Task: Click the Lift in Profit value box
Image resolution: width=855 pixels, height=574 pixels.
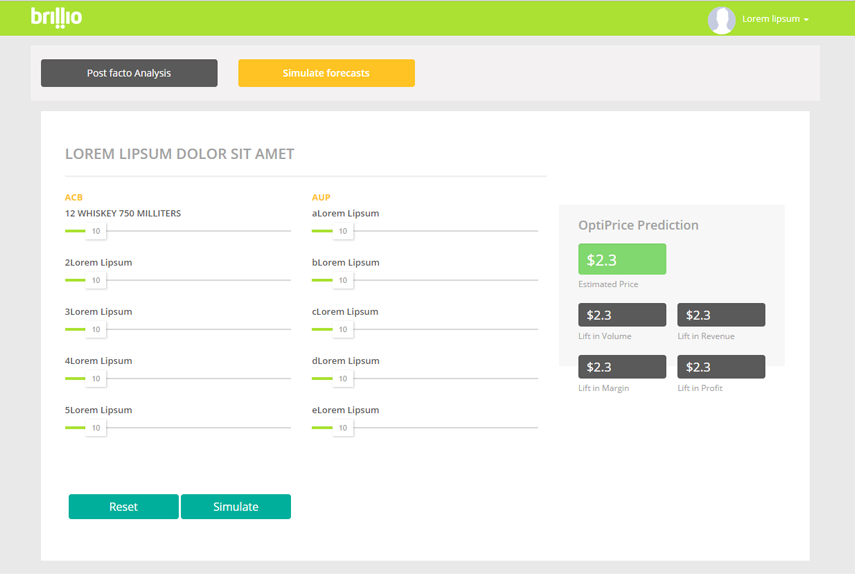Action: [x=721, y=367]
